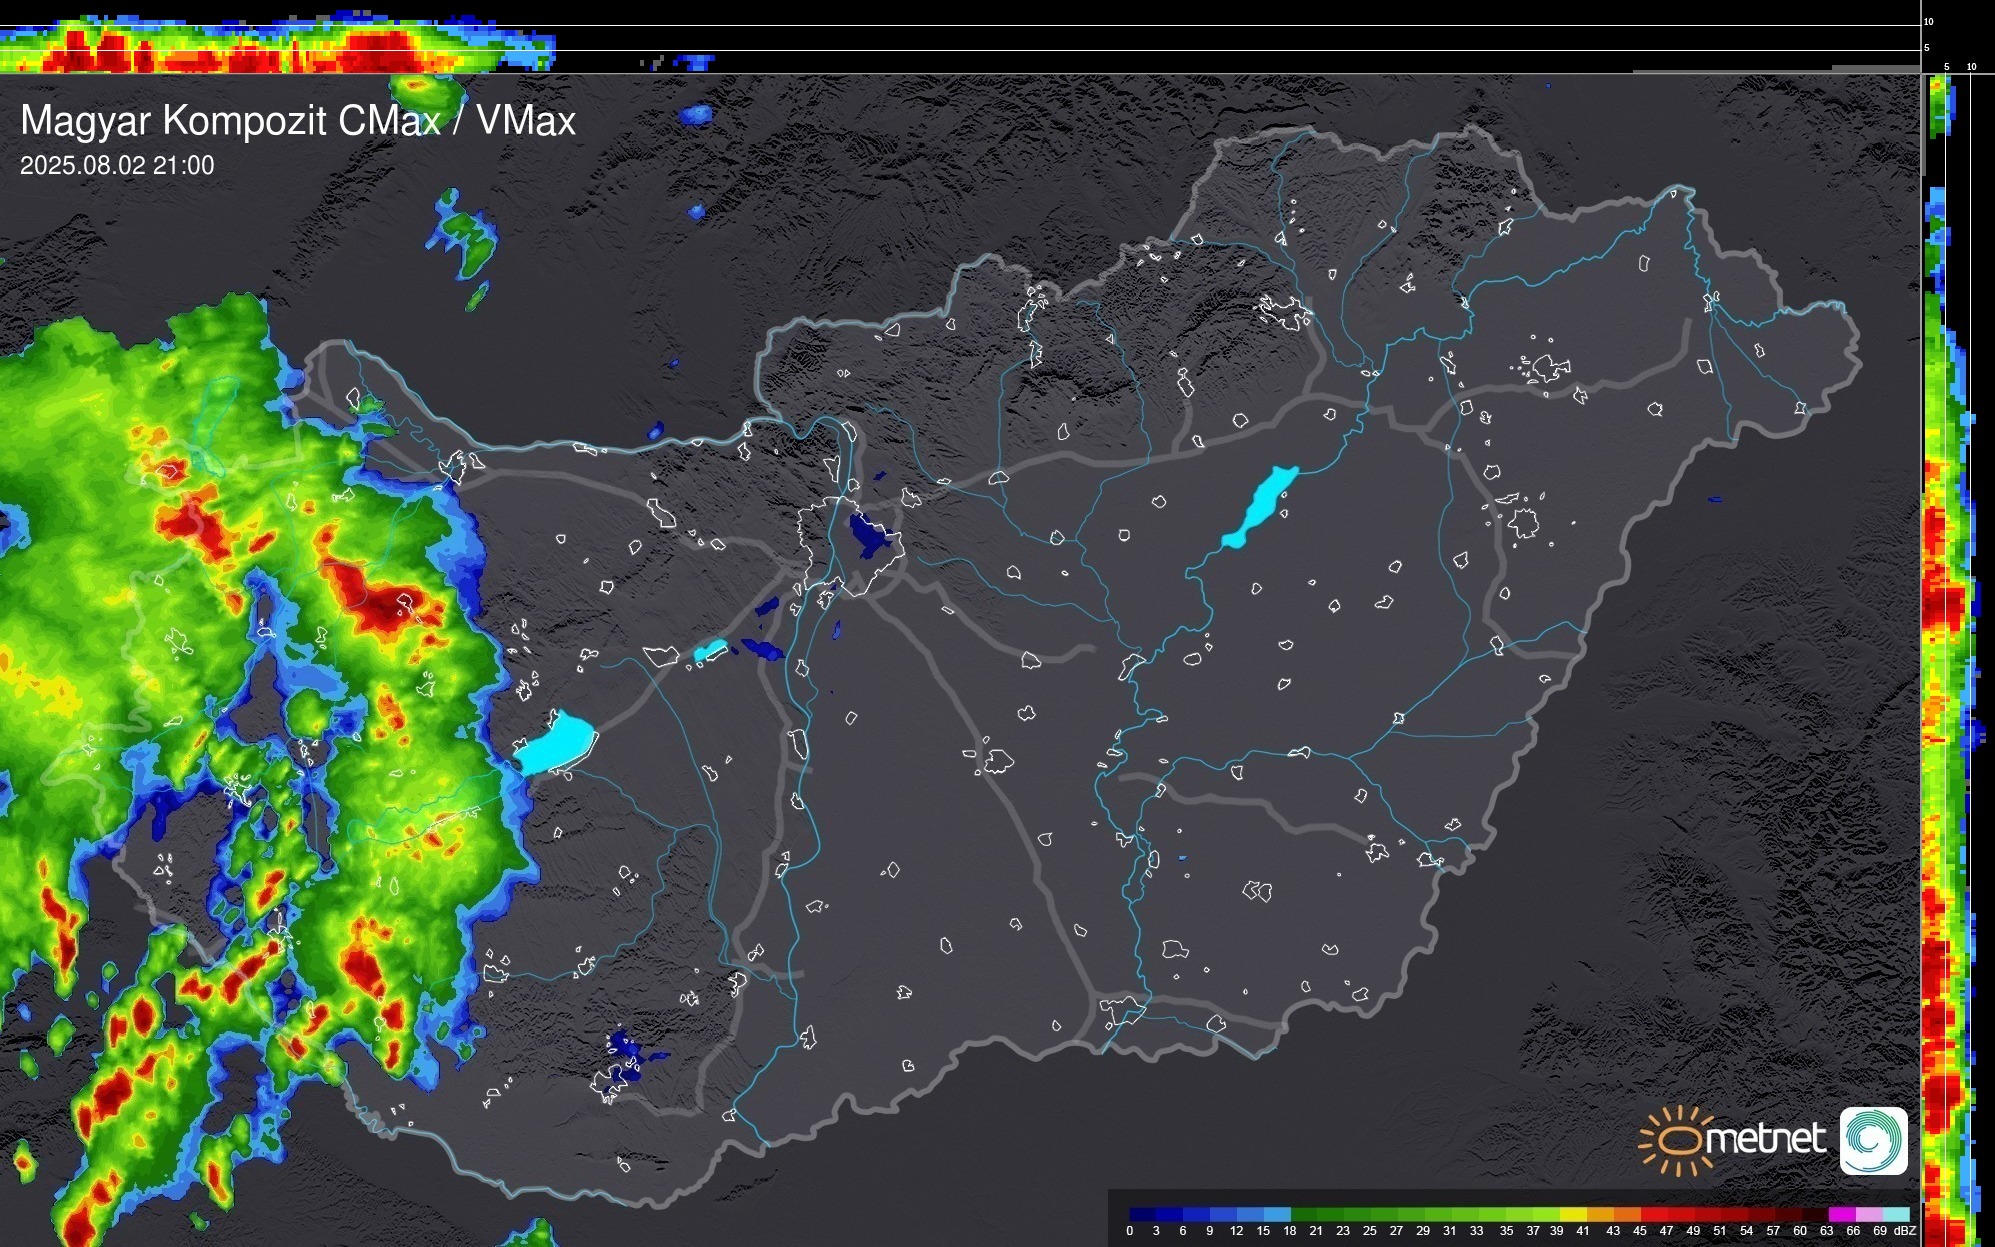Click the metnet wordmark text

coord(1765,1139)
